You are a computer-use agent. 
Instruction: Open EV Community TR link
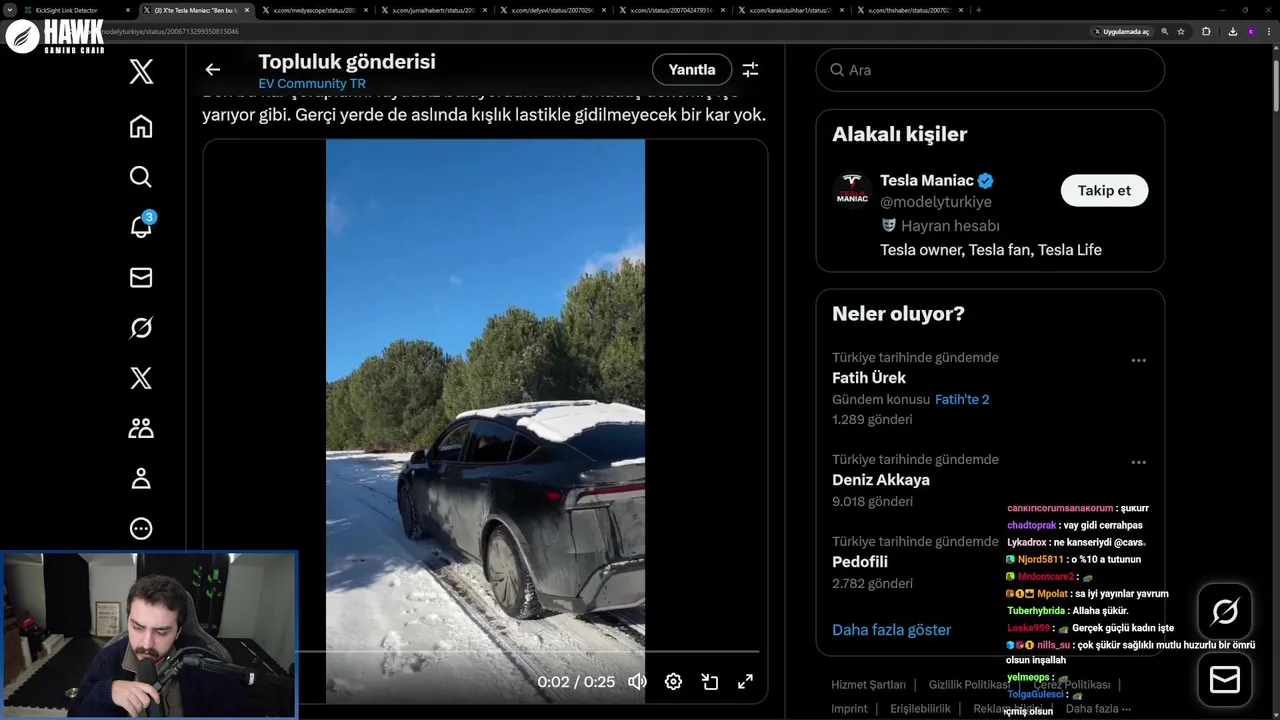(x=312, y=83)
